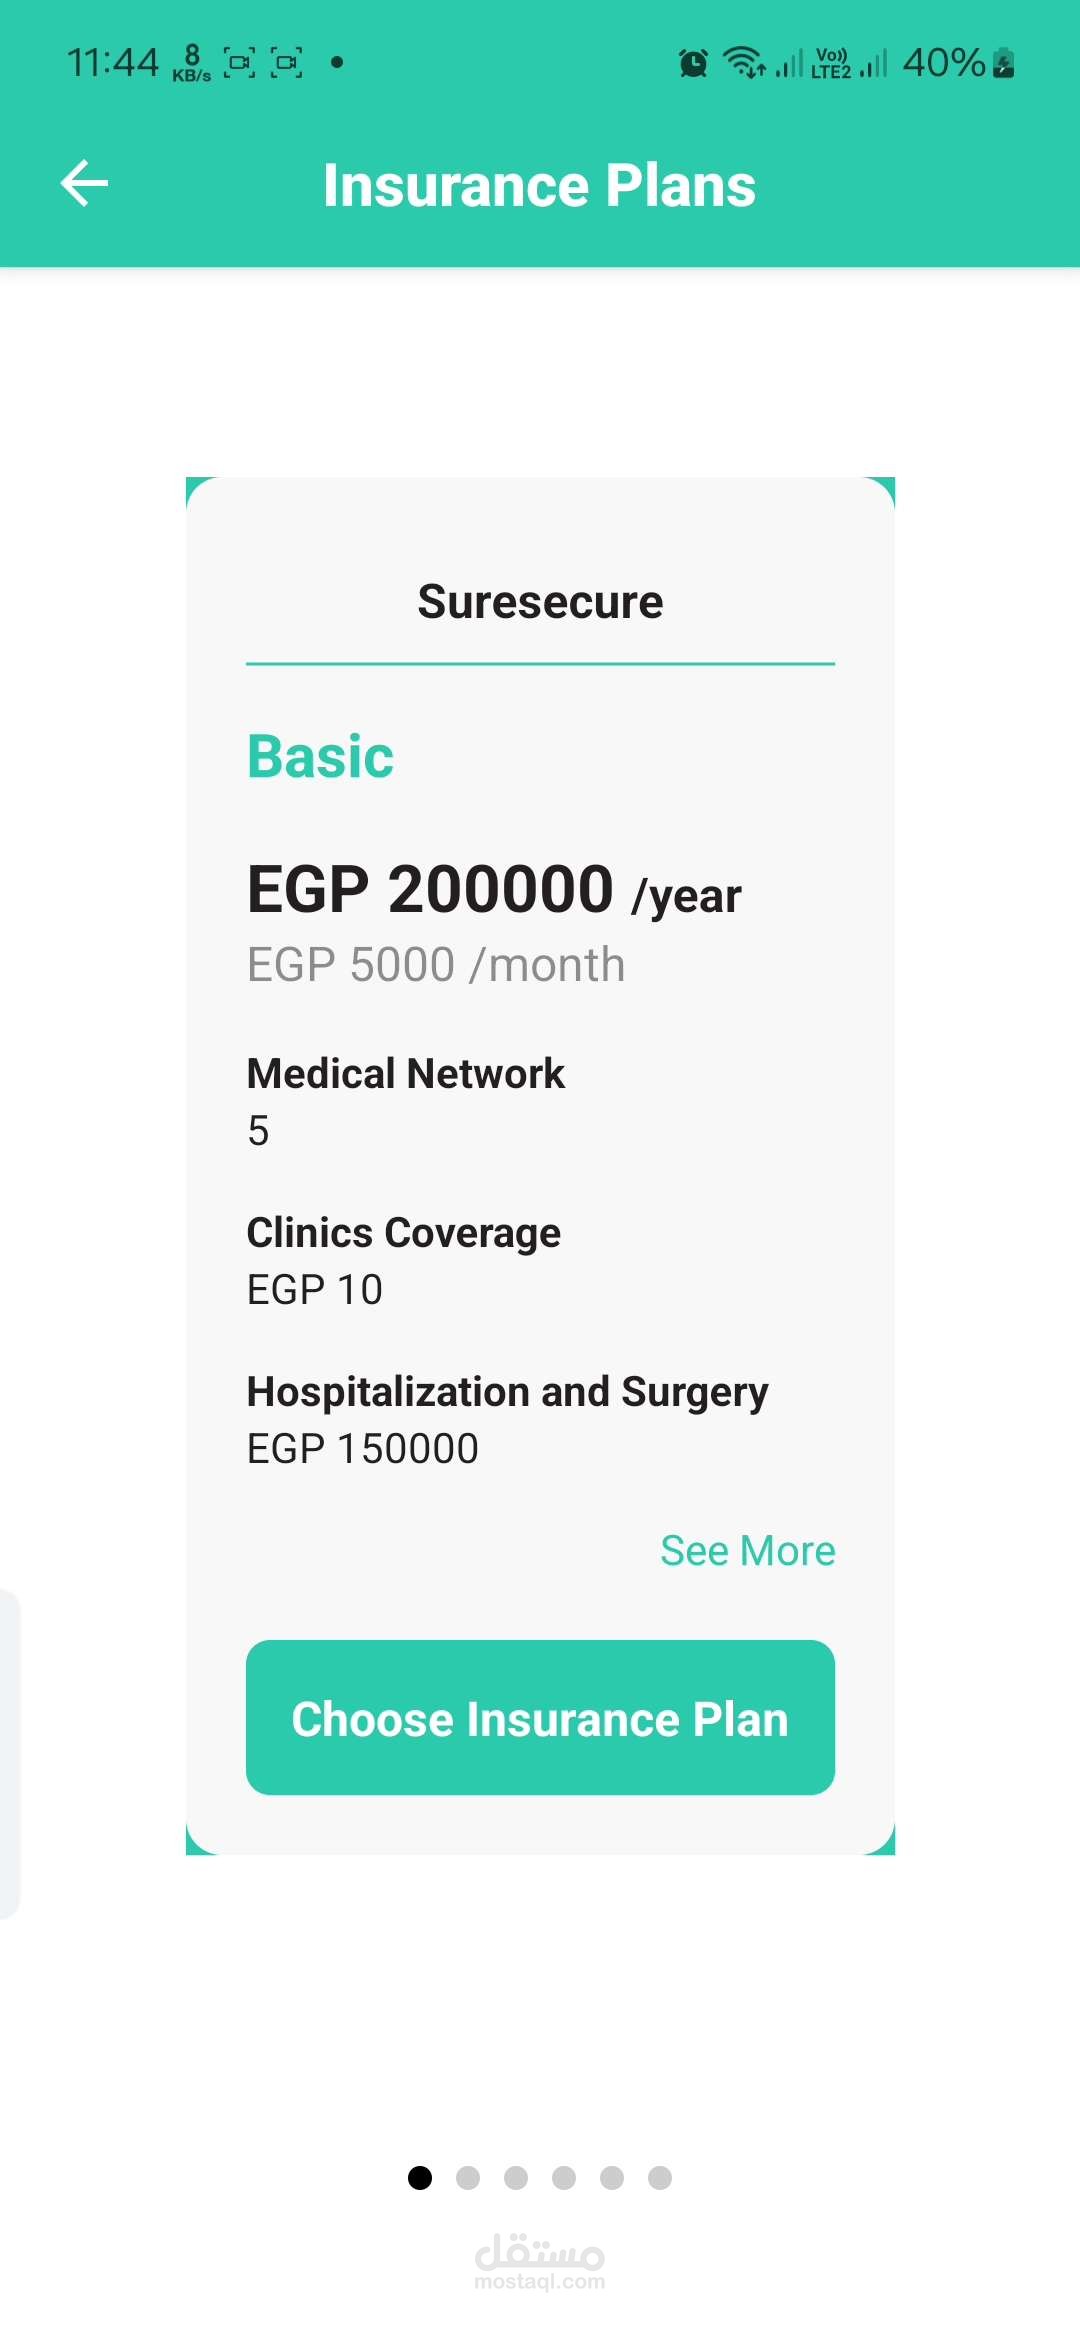Image resolution: width=1080 pixels, height=2340 pixels.
Task: Click the first screen recorder status icon
Action: (x=239, y=63)
